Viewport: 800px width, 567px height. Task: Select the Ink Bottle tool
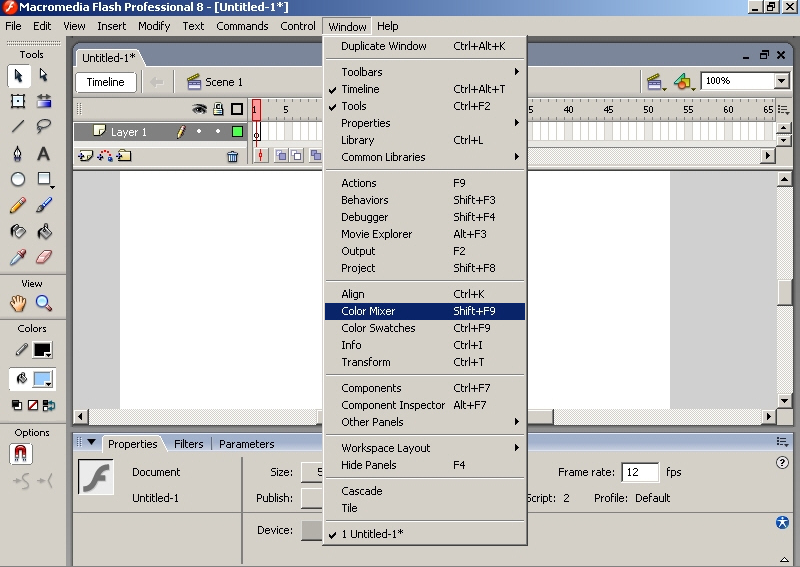point(18,231)
